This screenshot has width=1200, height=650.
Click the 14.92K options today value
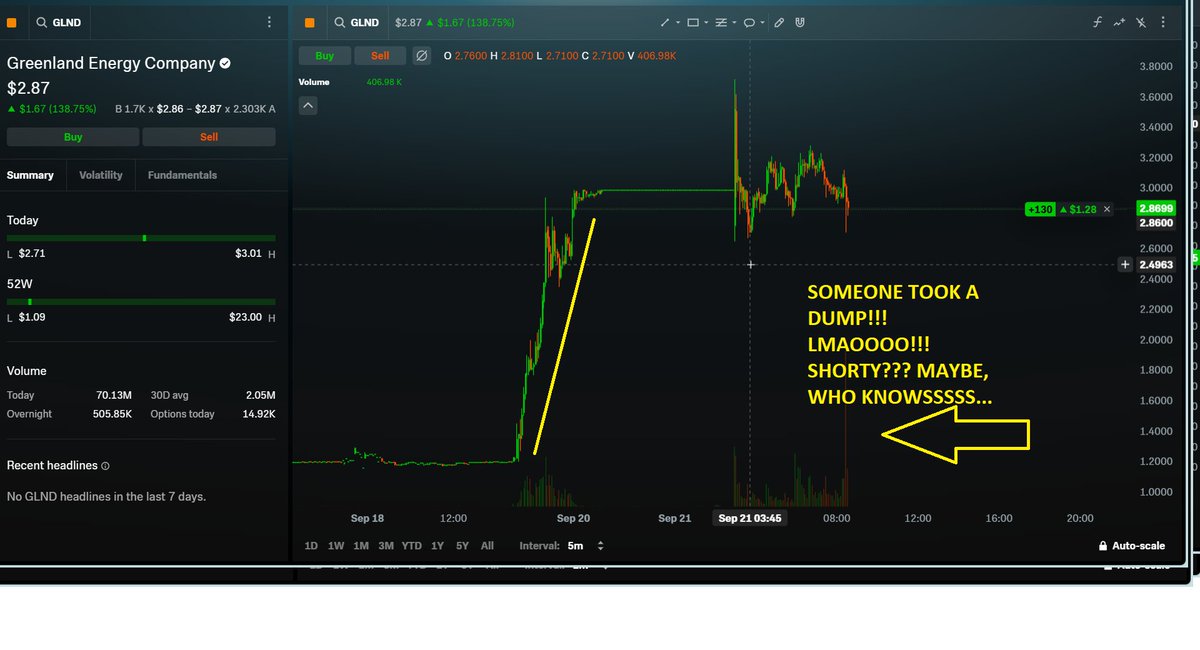257,414
